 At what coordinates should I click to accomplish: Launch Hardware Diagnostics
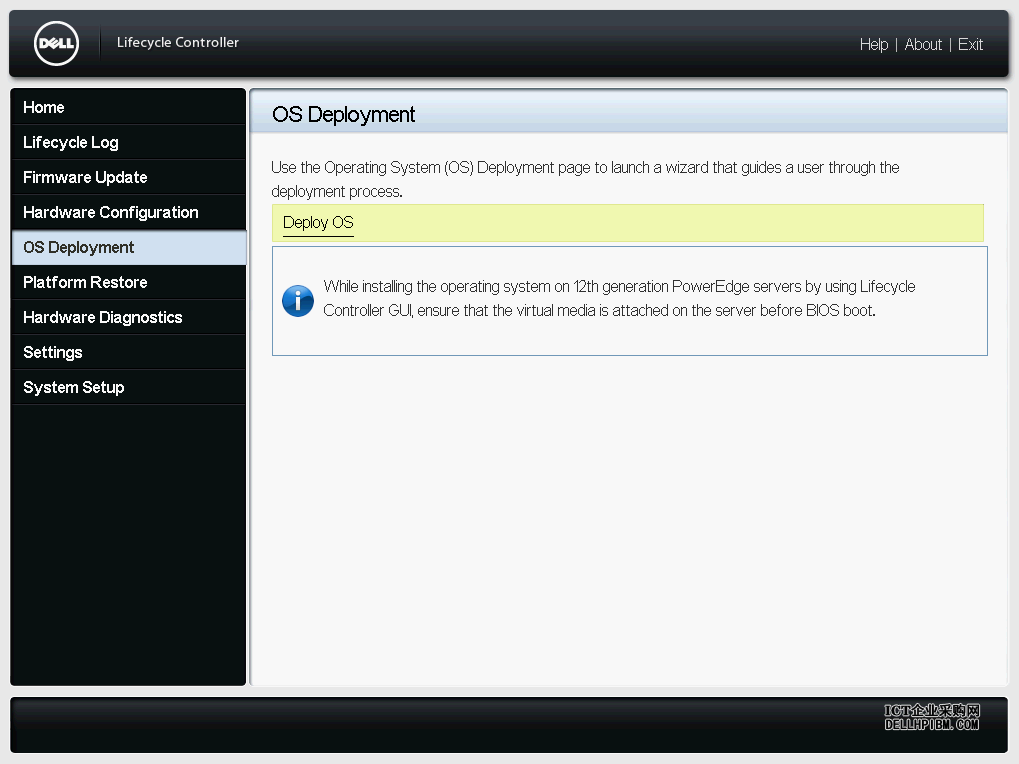tap(128, 318)
